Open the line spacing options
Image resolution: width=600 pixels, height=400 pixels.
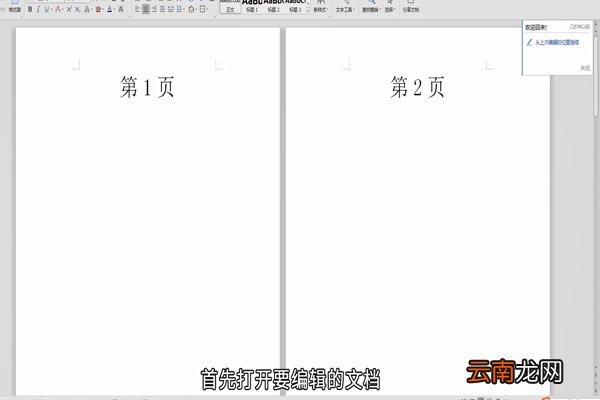[180, 9]
